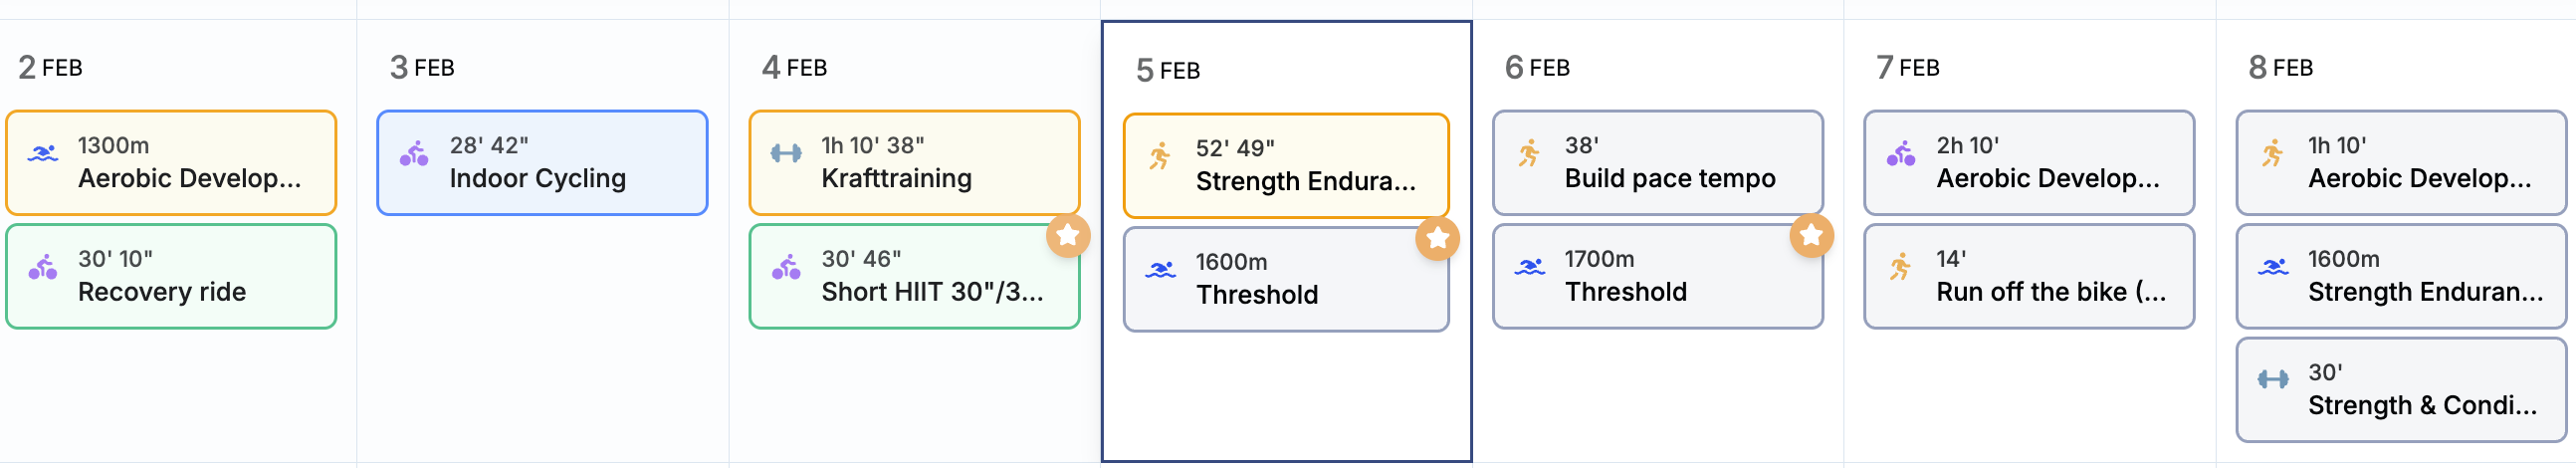
Task: Click the dumbbell icon on 8 Feb strength
Action: 2273,379
